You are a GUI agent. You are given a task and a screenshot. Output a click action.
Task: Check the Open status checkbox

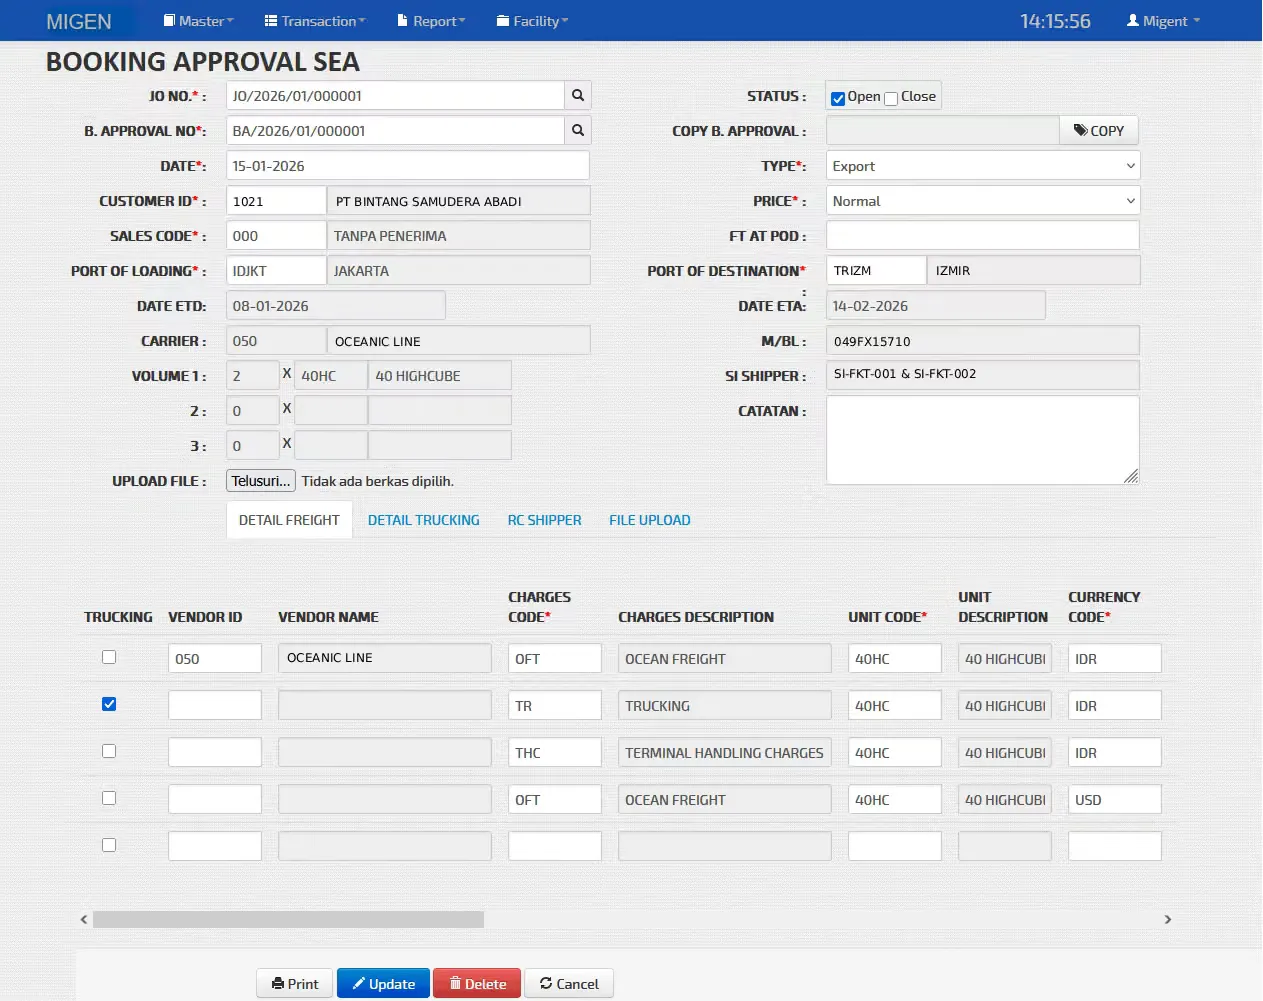click(838, 98)
